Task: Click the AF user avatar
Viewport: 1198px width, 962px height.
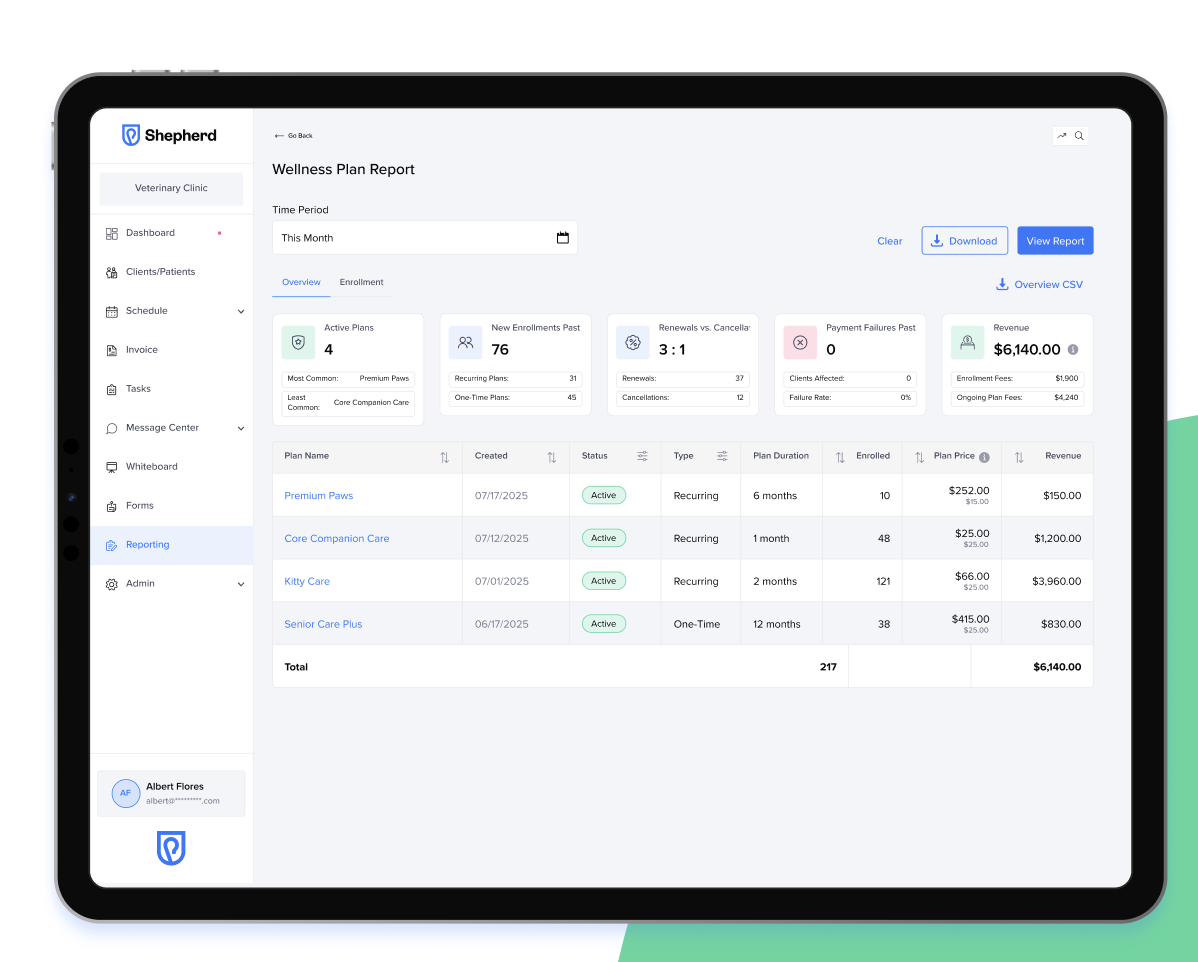Action: (x=125, y=793)
